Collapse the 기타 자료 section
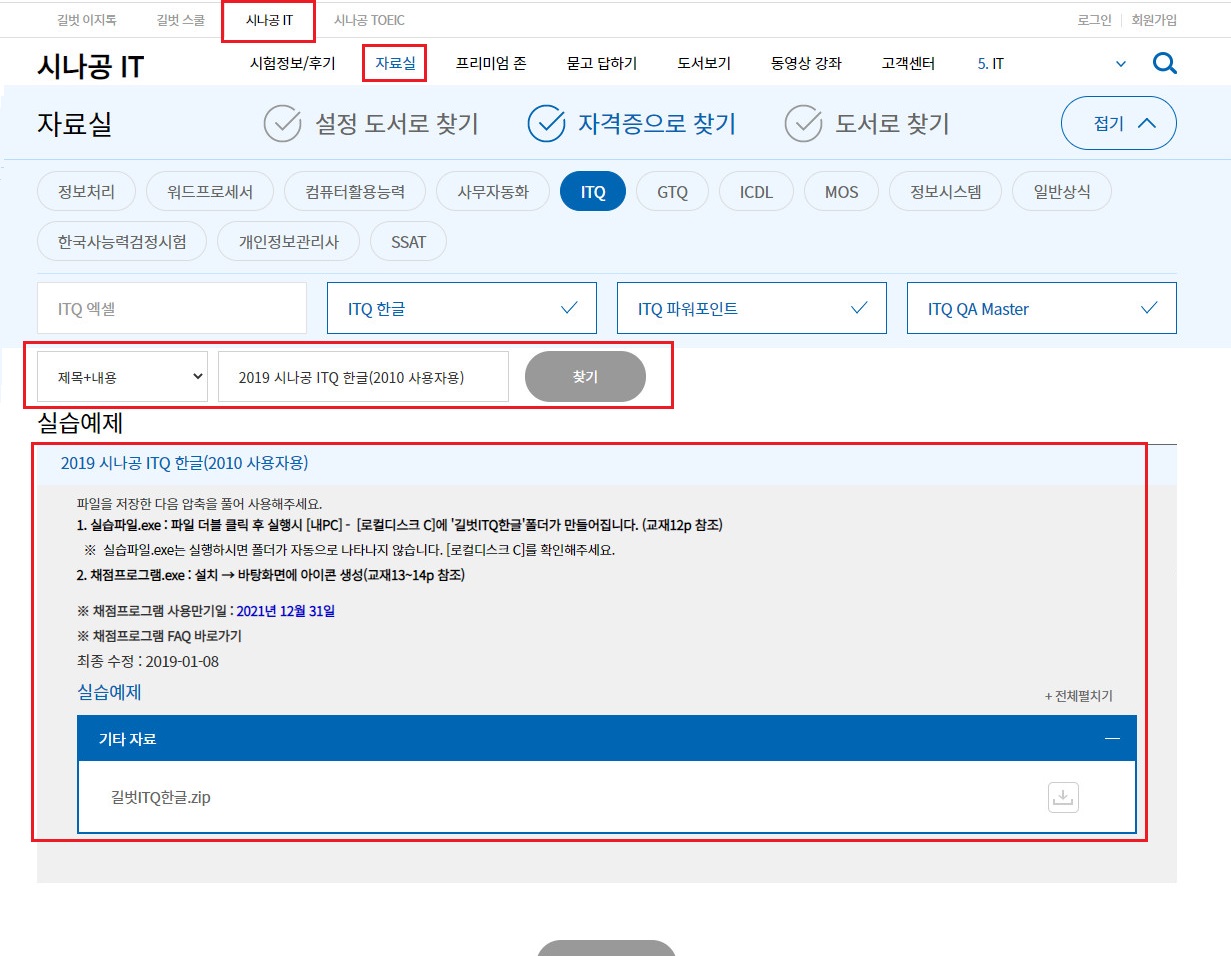The image size is (1231, 956). click(x=1112, y=739)
